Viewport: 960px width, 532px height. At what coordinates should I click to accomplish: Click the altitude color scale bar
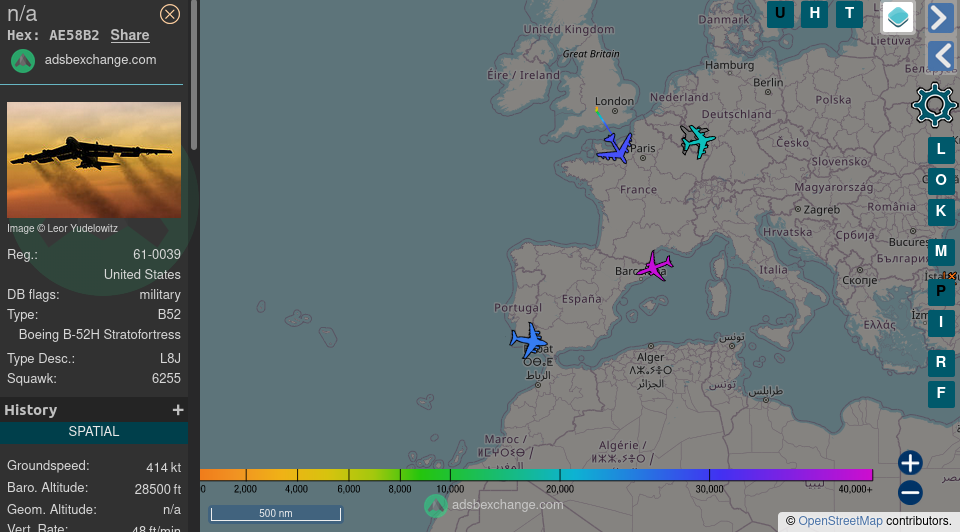click(536, 474)
